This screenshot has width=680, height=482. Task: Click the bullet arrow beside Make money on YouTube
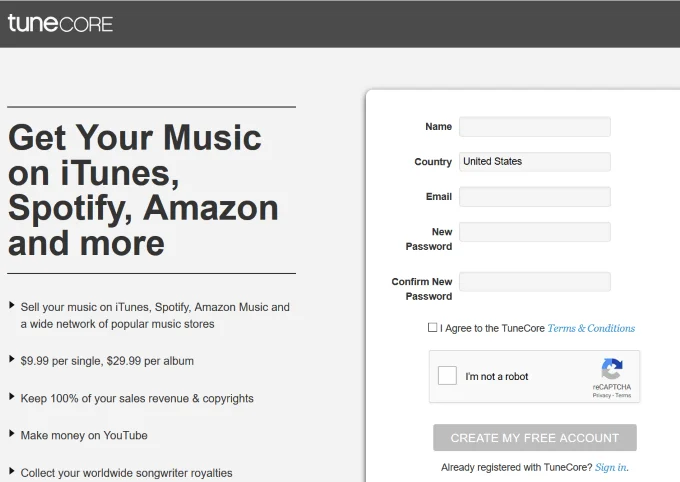[12, 433]
